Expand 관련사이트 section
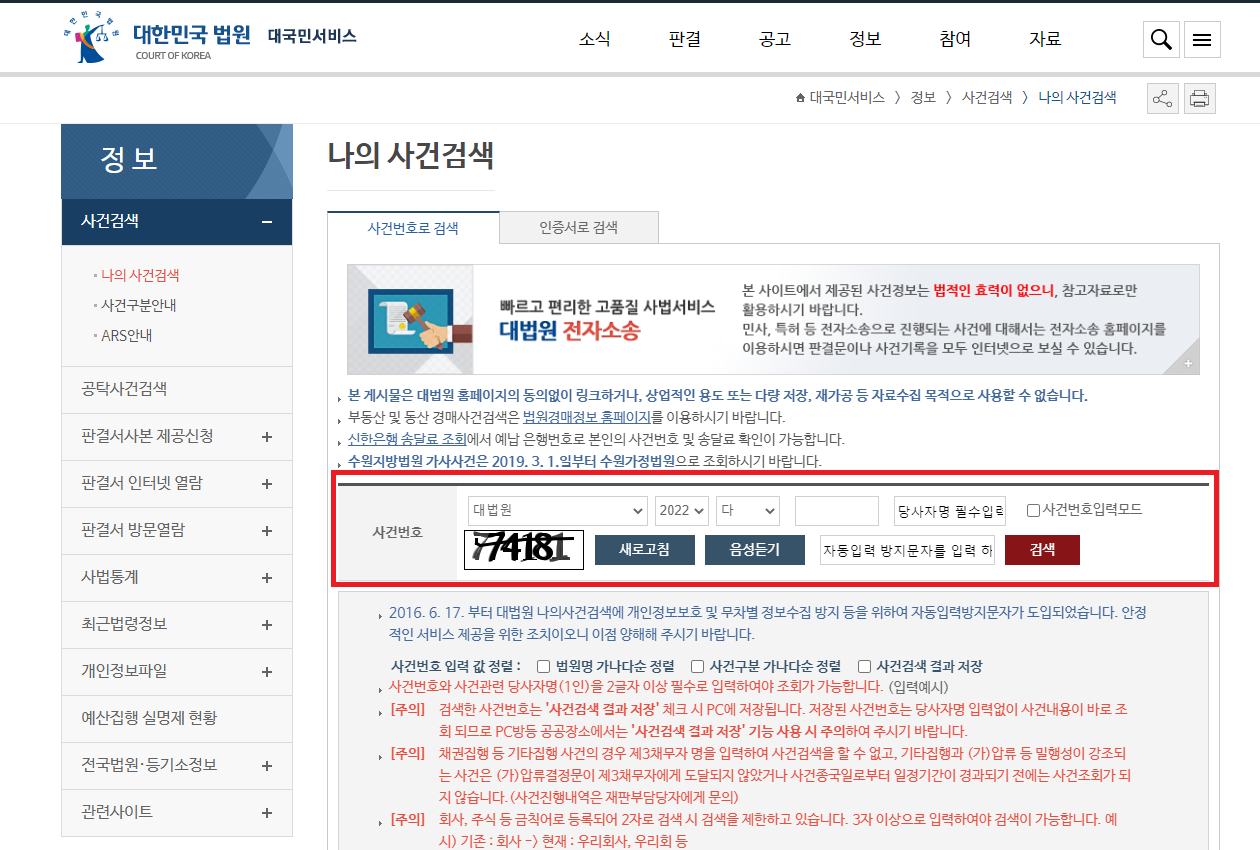Image resolution: width=1260 pixels, height=850 pixels. pos(267,813)
